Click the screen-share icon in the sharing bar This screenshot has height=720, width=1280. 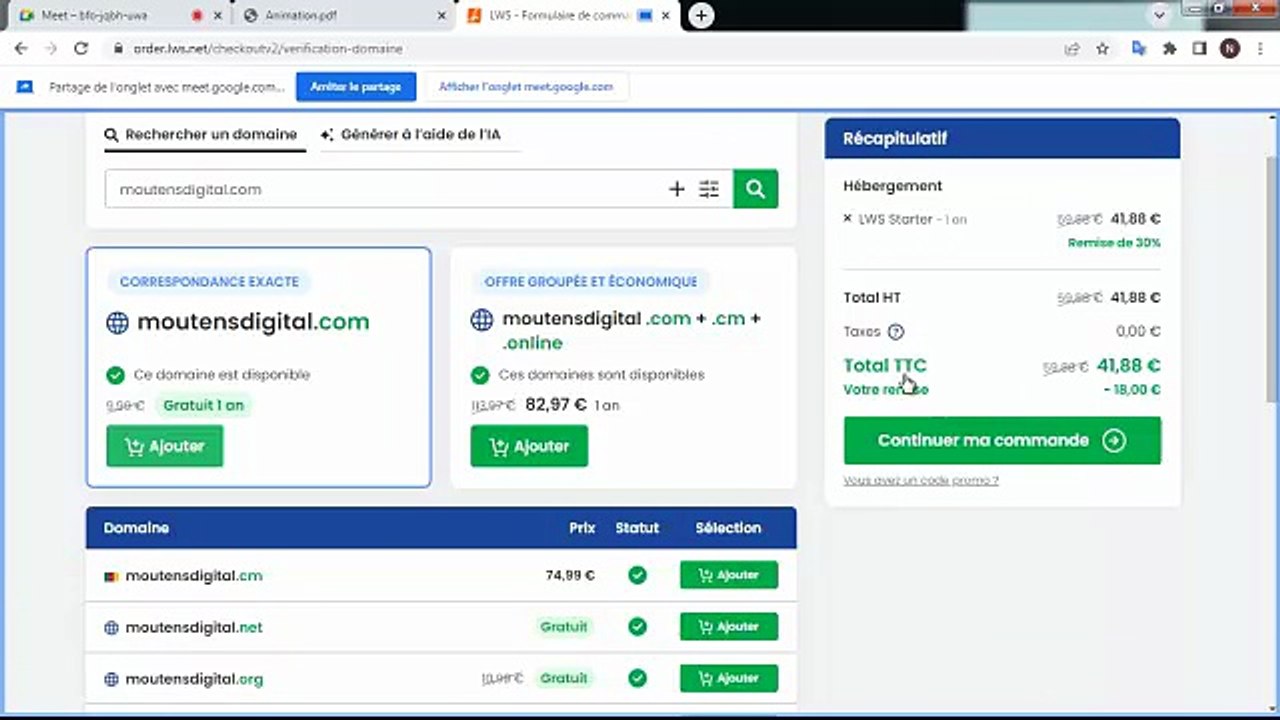click(x=25, y=87)
